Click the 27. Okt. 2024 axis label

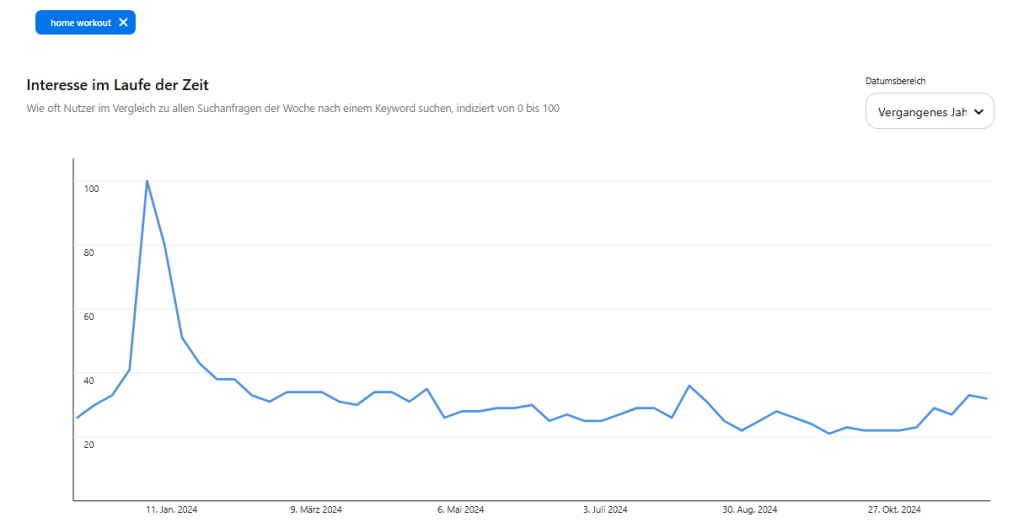894,510
